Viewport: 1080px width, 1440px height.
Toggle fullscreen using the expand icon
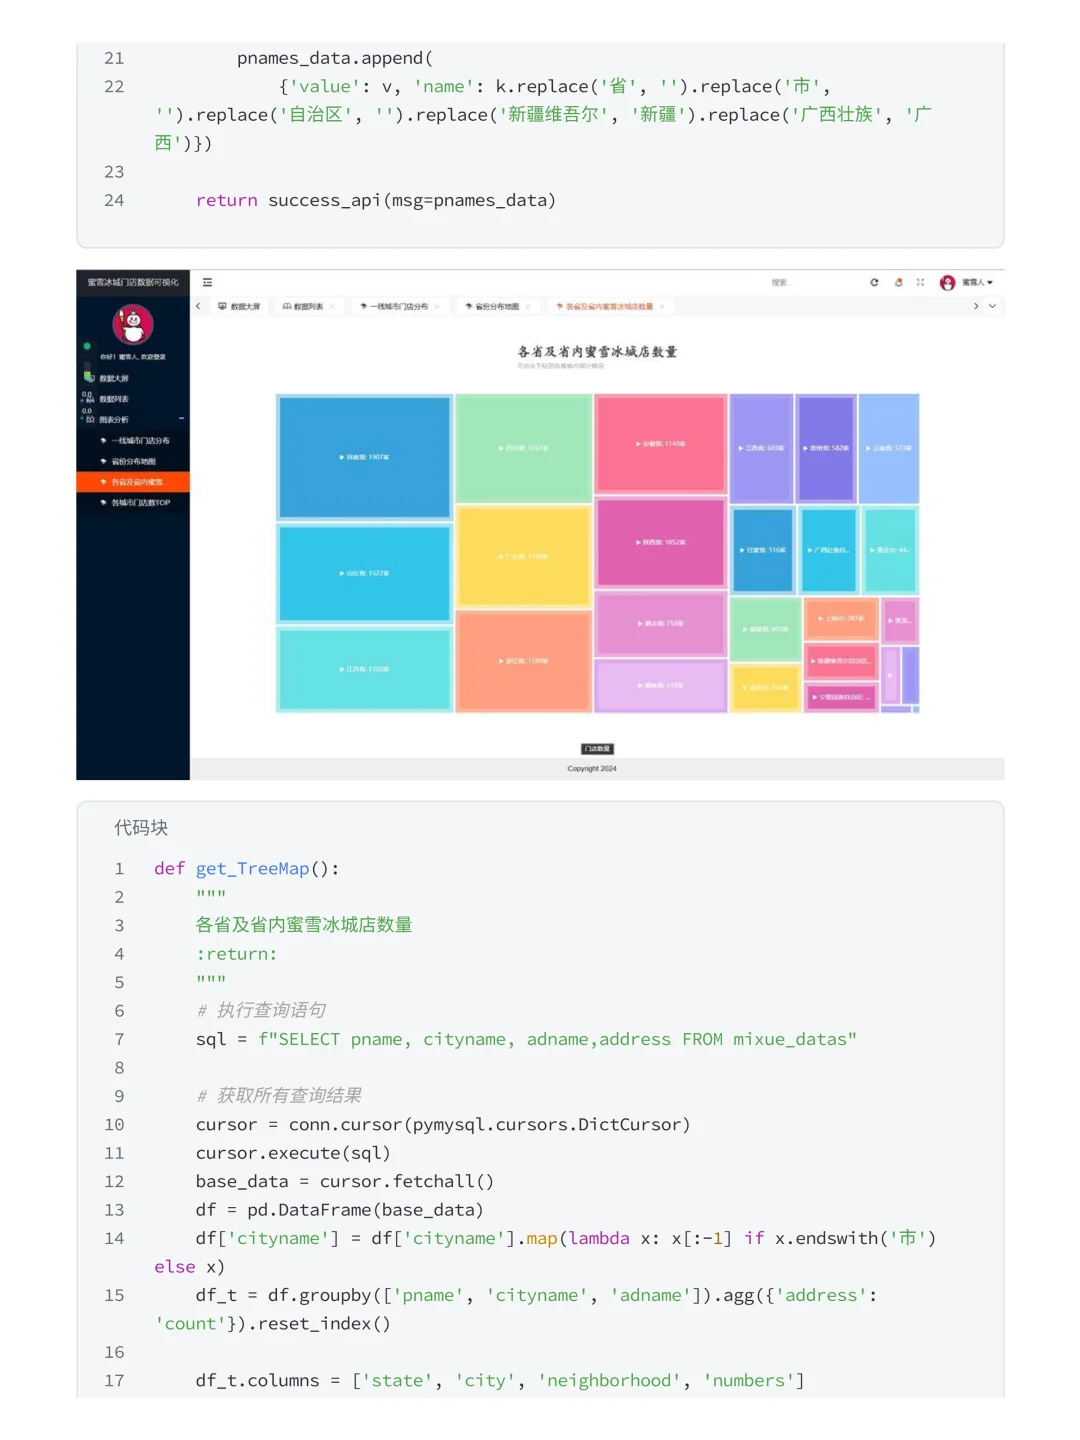click(x=920, y=283)
